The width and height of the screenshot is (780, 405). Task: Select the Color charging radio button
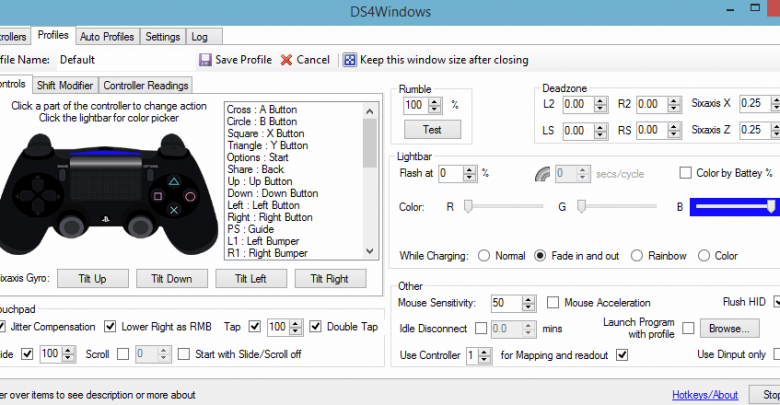(703, 256)
